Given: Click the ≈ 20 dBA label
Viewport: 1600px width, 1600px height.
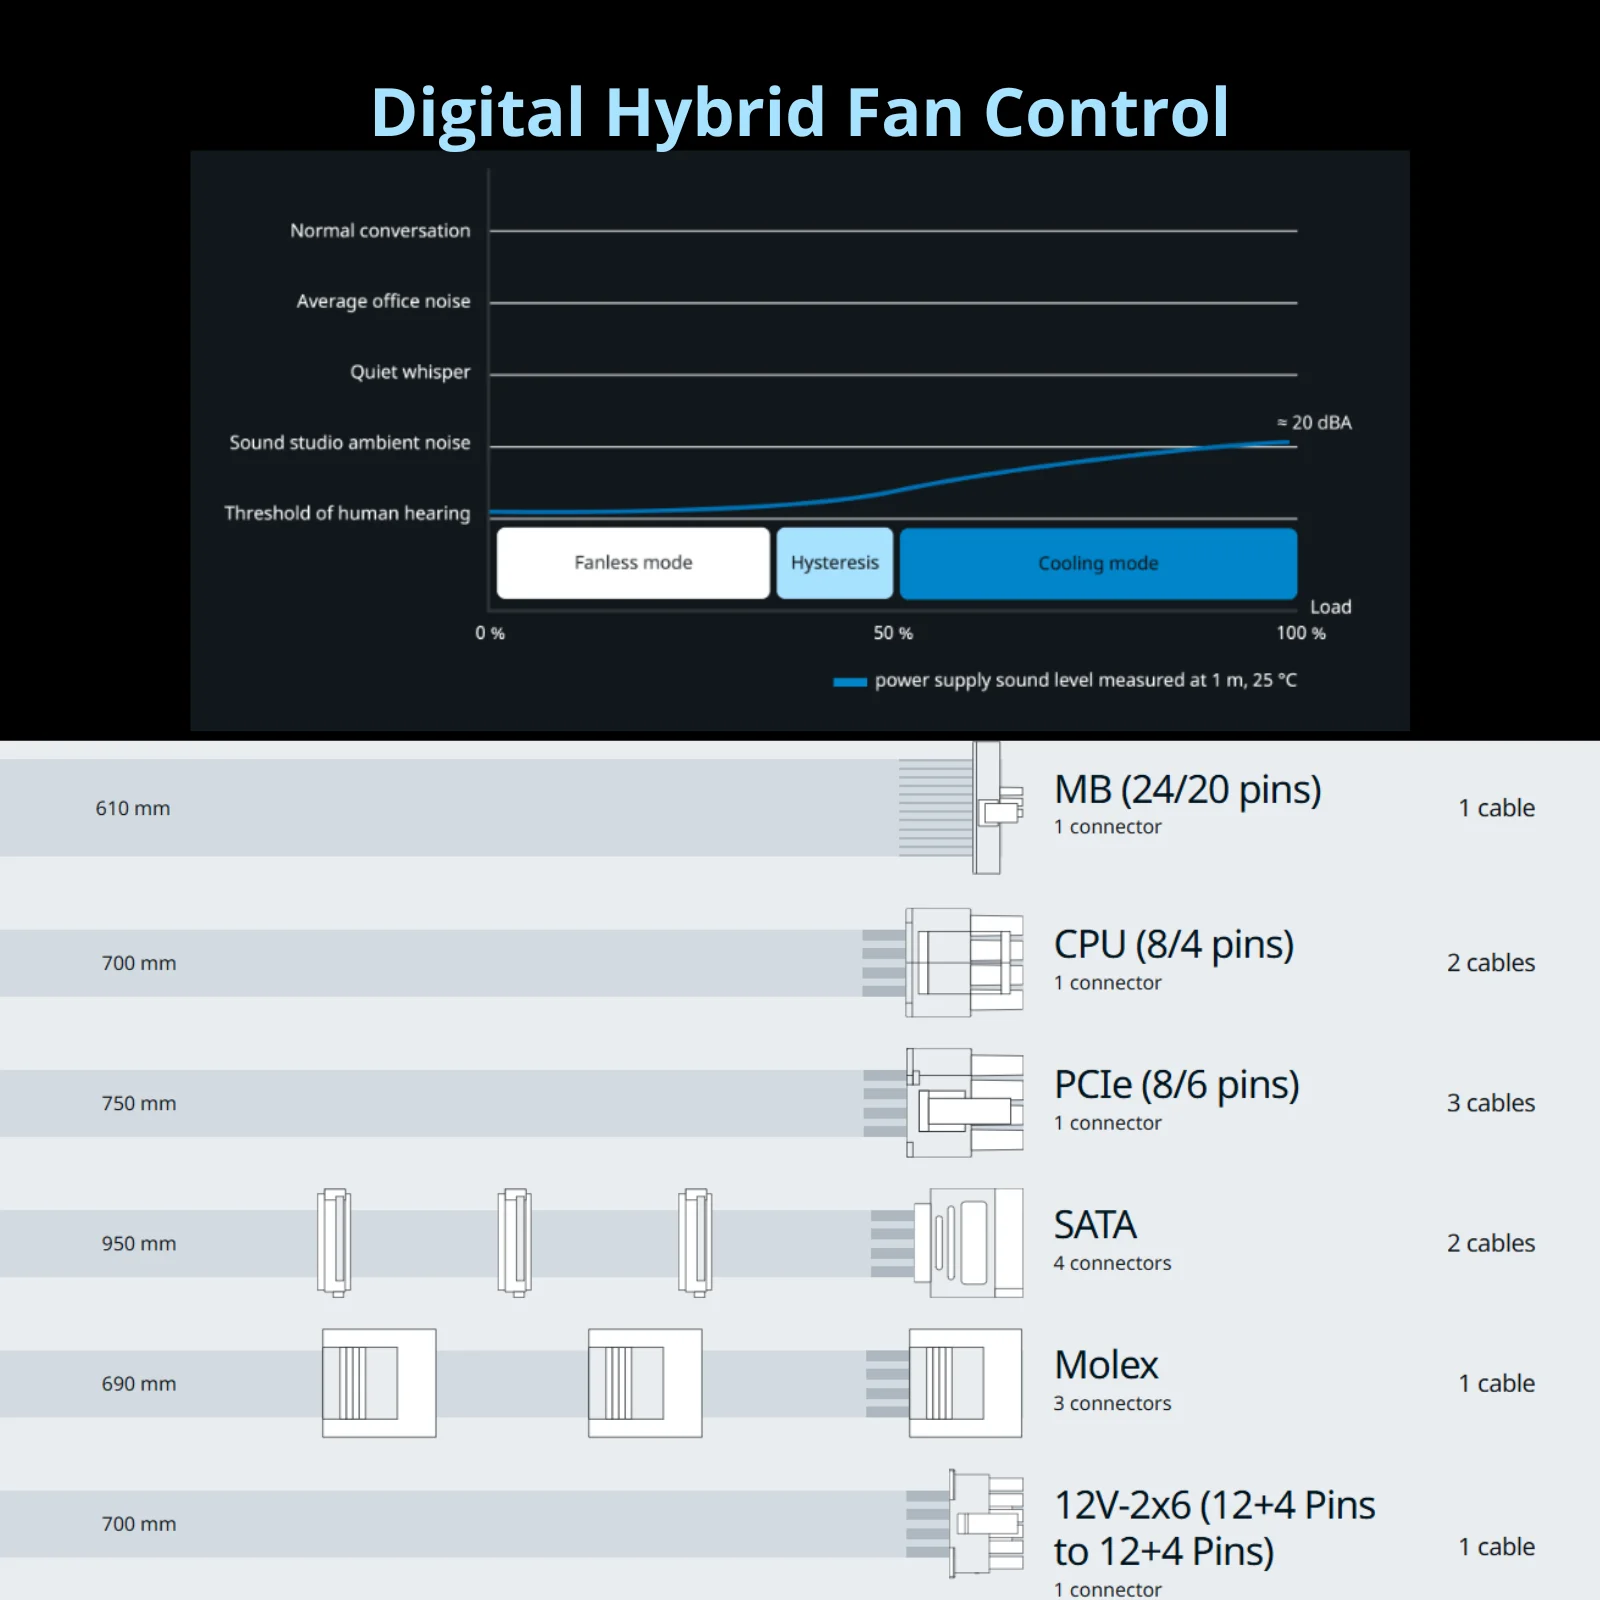Looking at the screenshot, I should click(x=1314, y=423).
